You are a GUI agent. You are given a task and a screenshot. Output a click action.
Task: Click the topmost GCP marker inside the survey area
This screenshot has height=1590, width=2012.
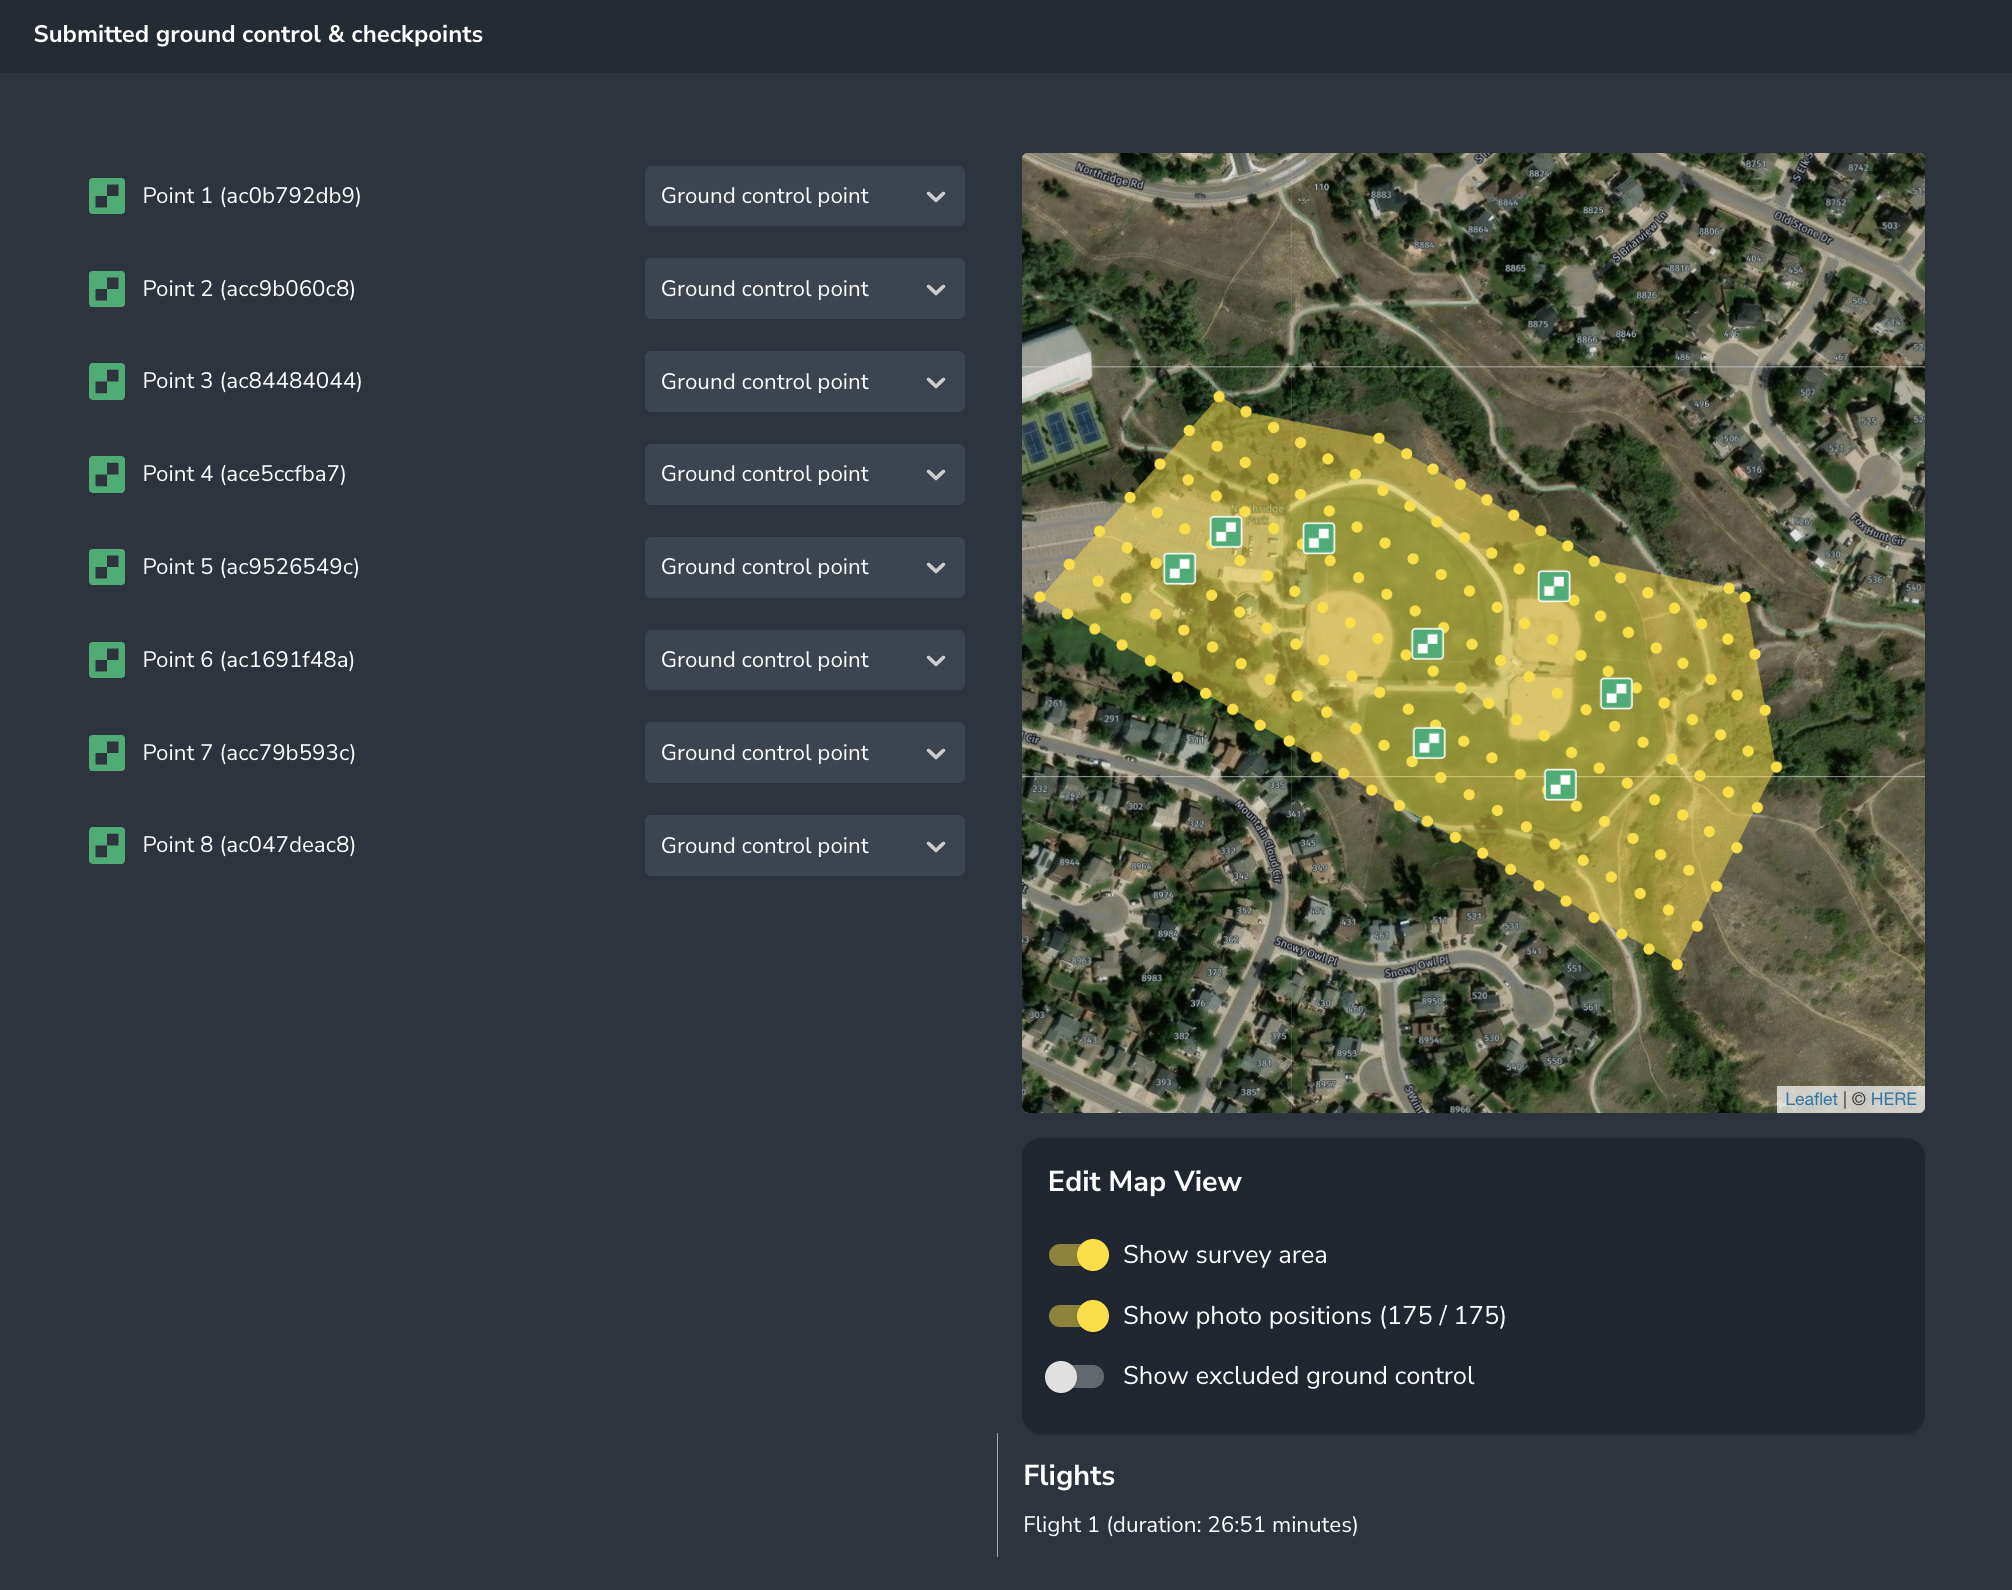[x=1225, y=532]
